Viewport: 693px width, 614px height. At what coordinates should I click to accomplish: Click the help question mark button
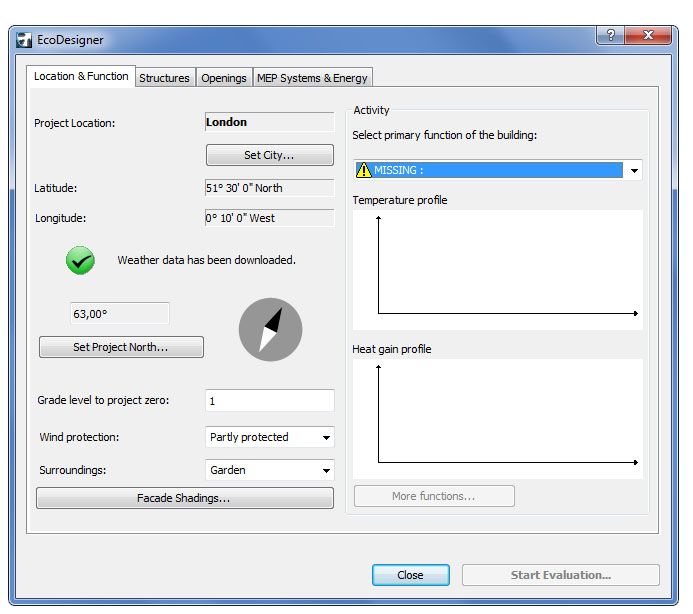pos(610,35)
